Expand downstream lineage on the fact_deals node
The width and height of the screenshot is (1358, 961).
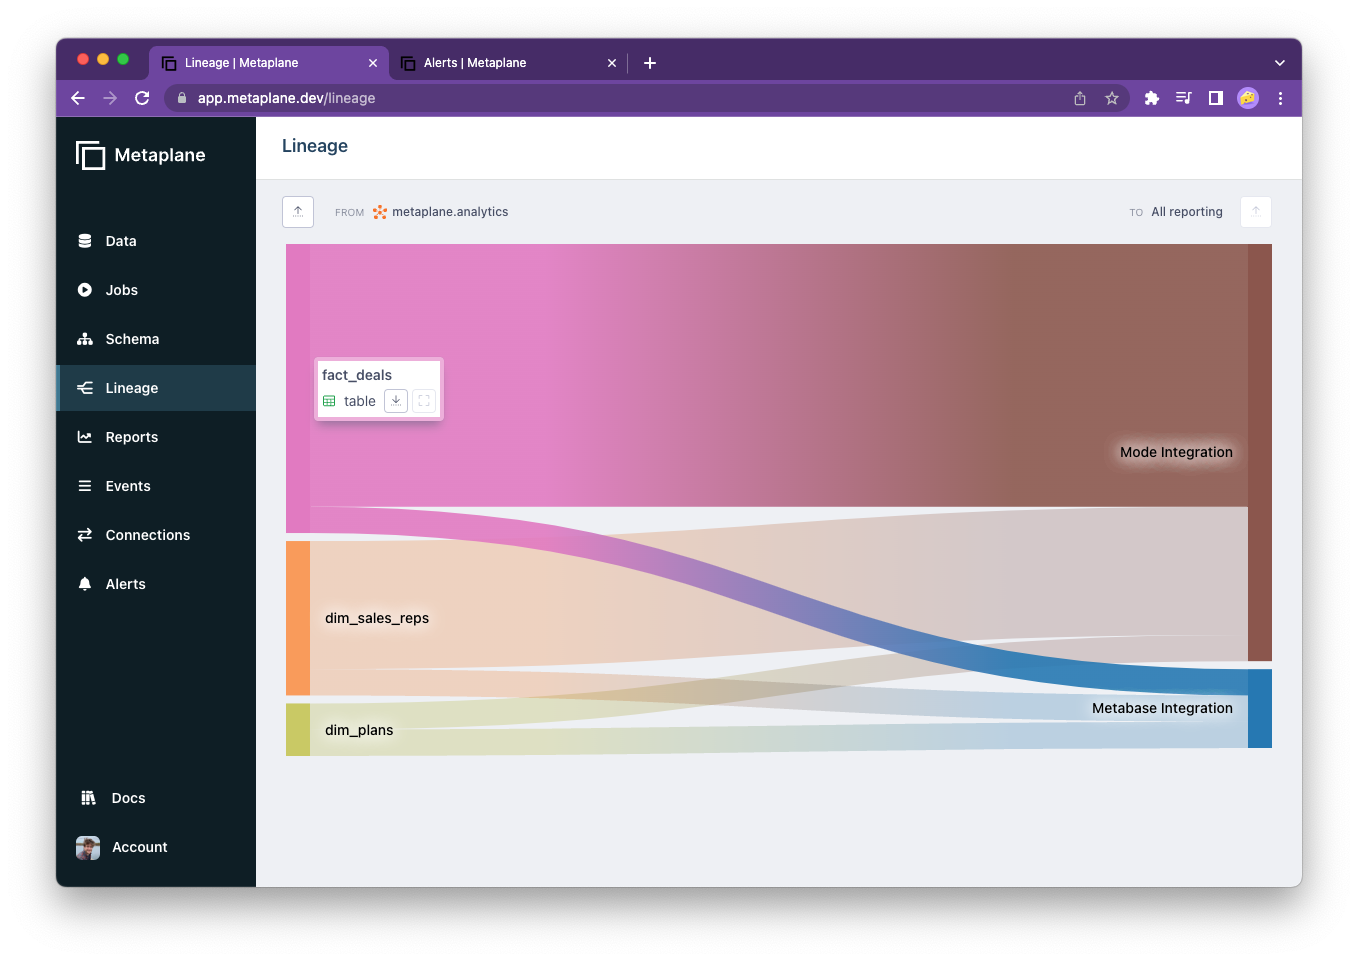pos(396,400)
